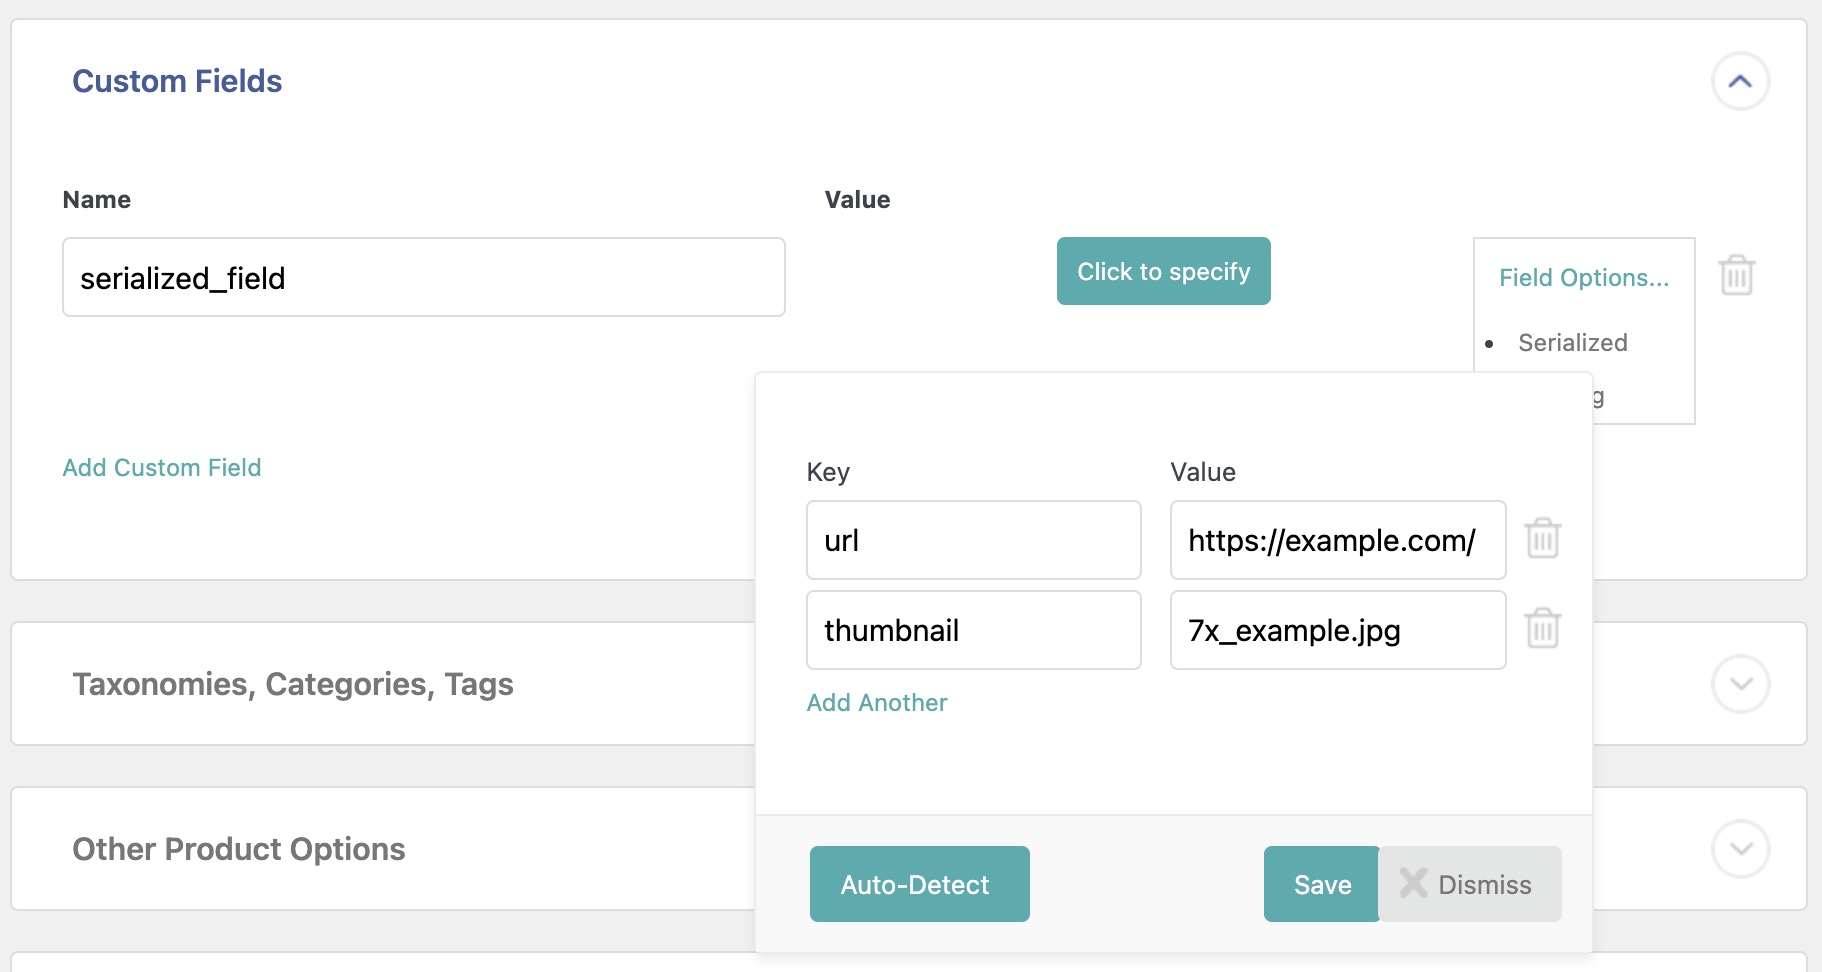Expand the Other Product Options chevron
The height and width of the screenshot is (972, 1822).
point(1740,849)
